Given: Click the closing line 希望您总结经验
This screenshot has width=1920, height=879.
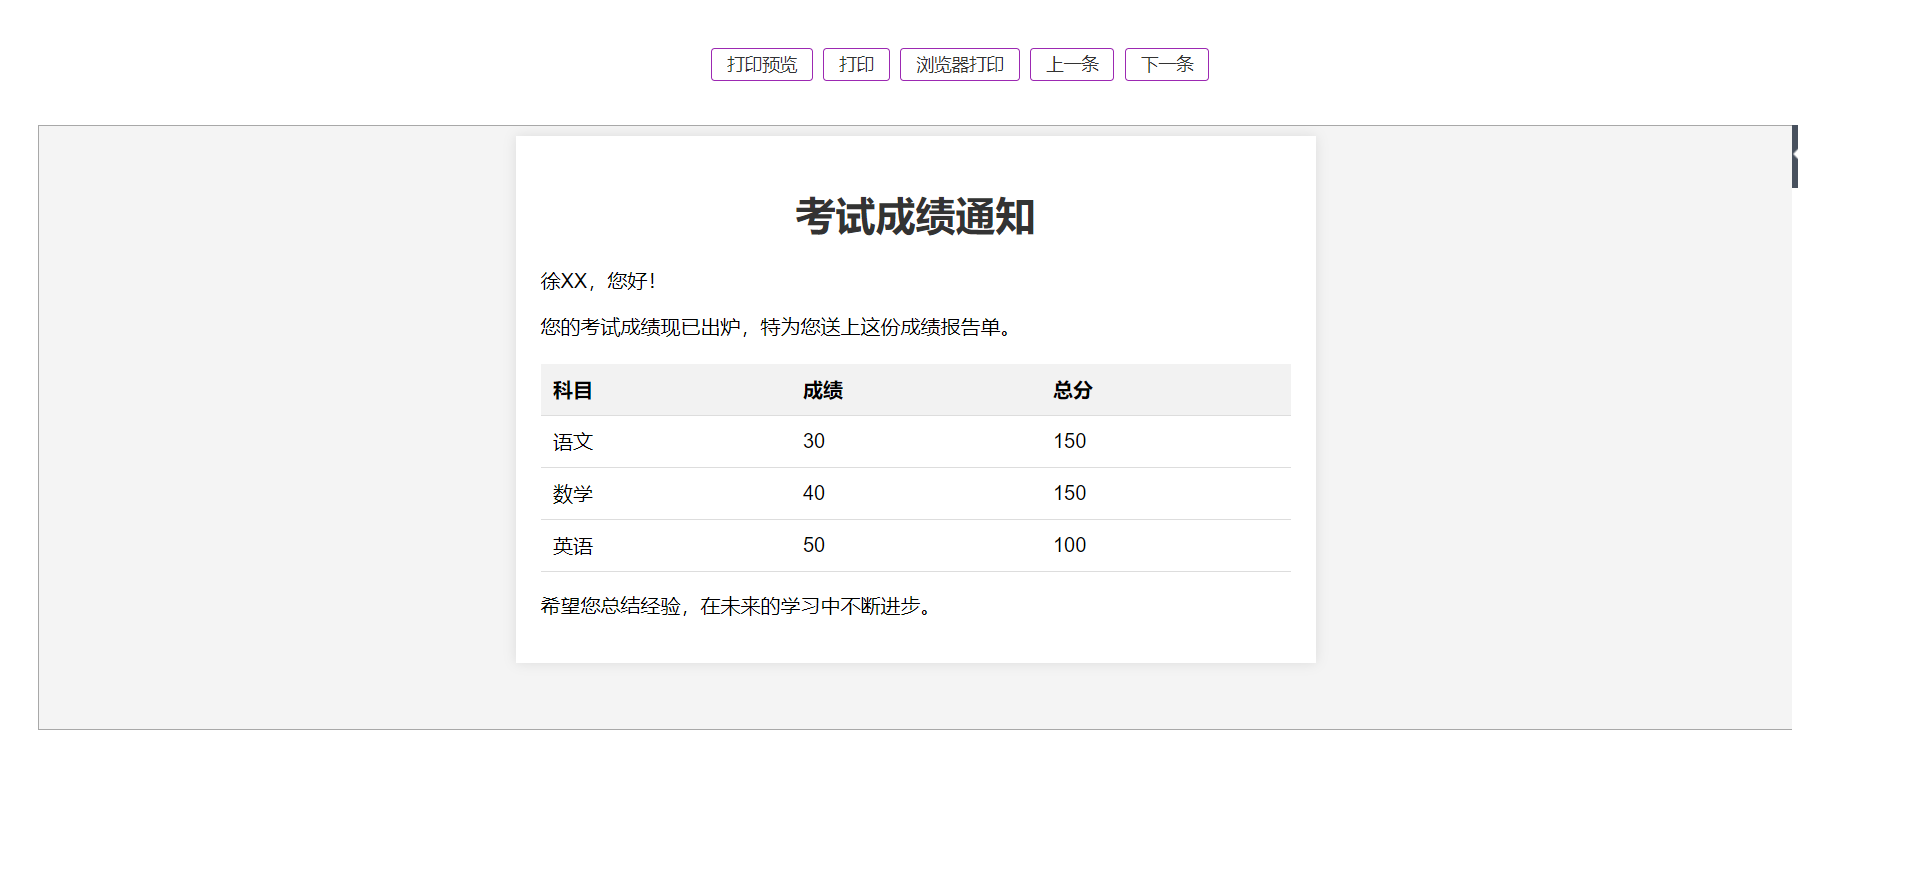Looking at the screenshot, I should [x=738, y=606].
